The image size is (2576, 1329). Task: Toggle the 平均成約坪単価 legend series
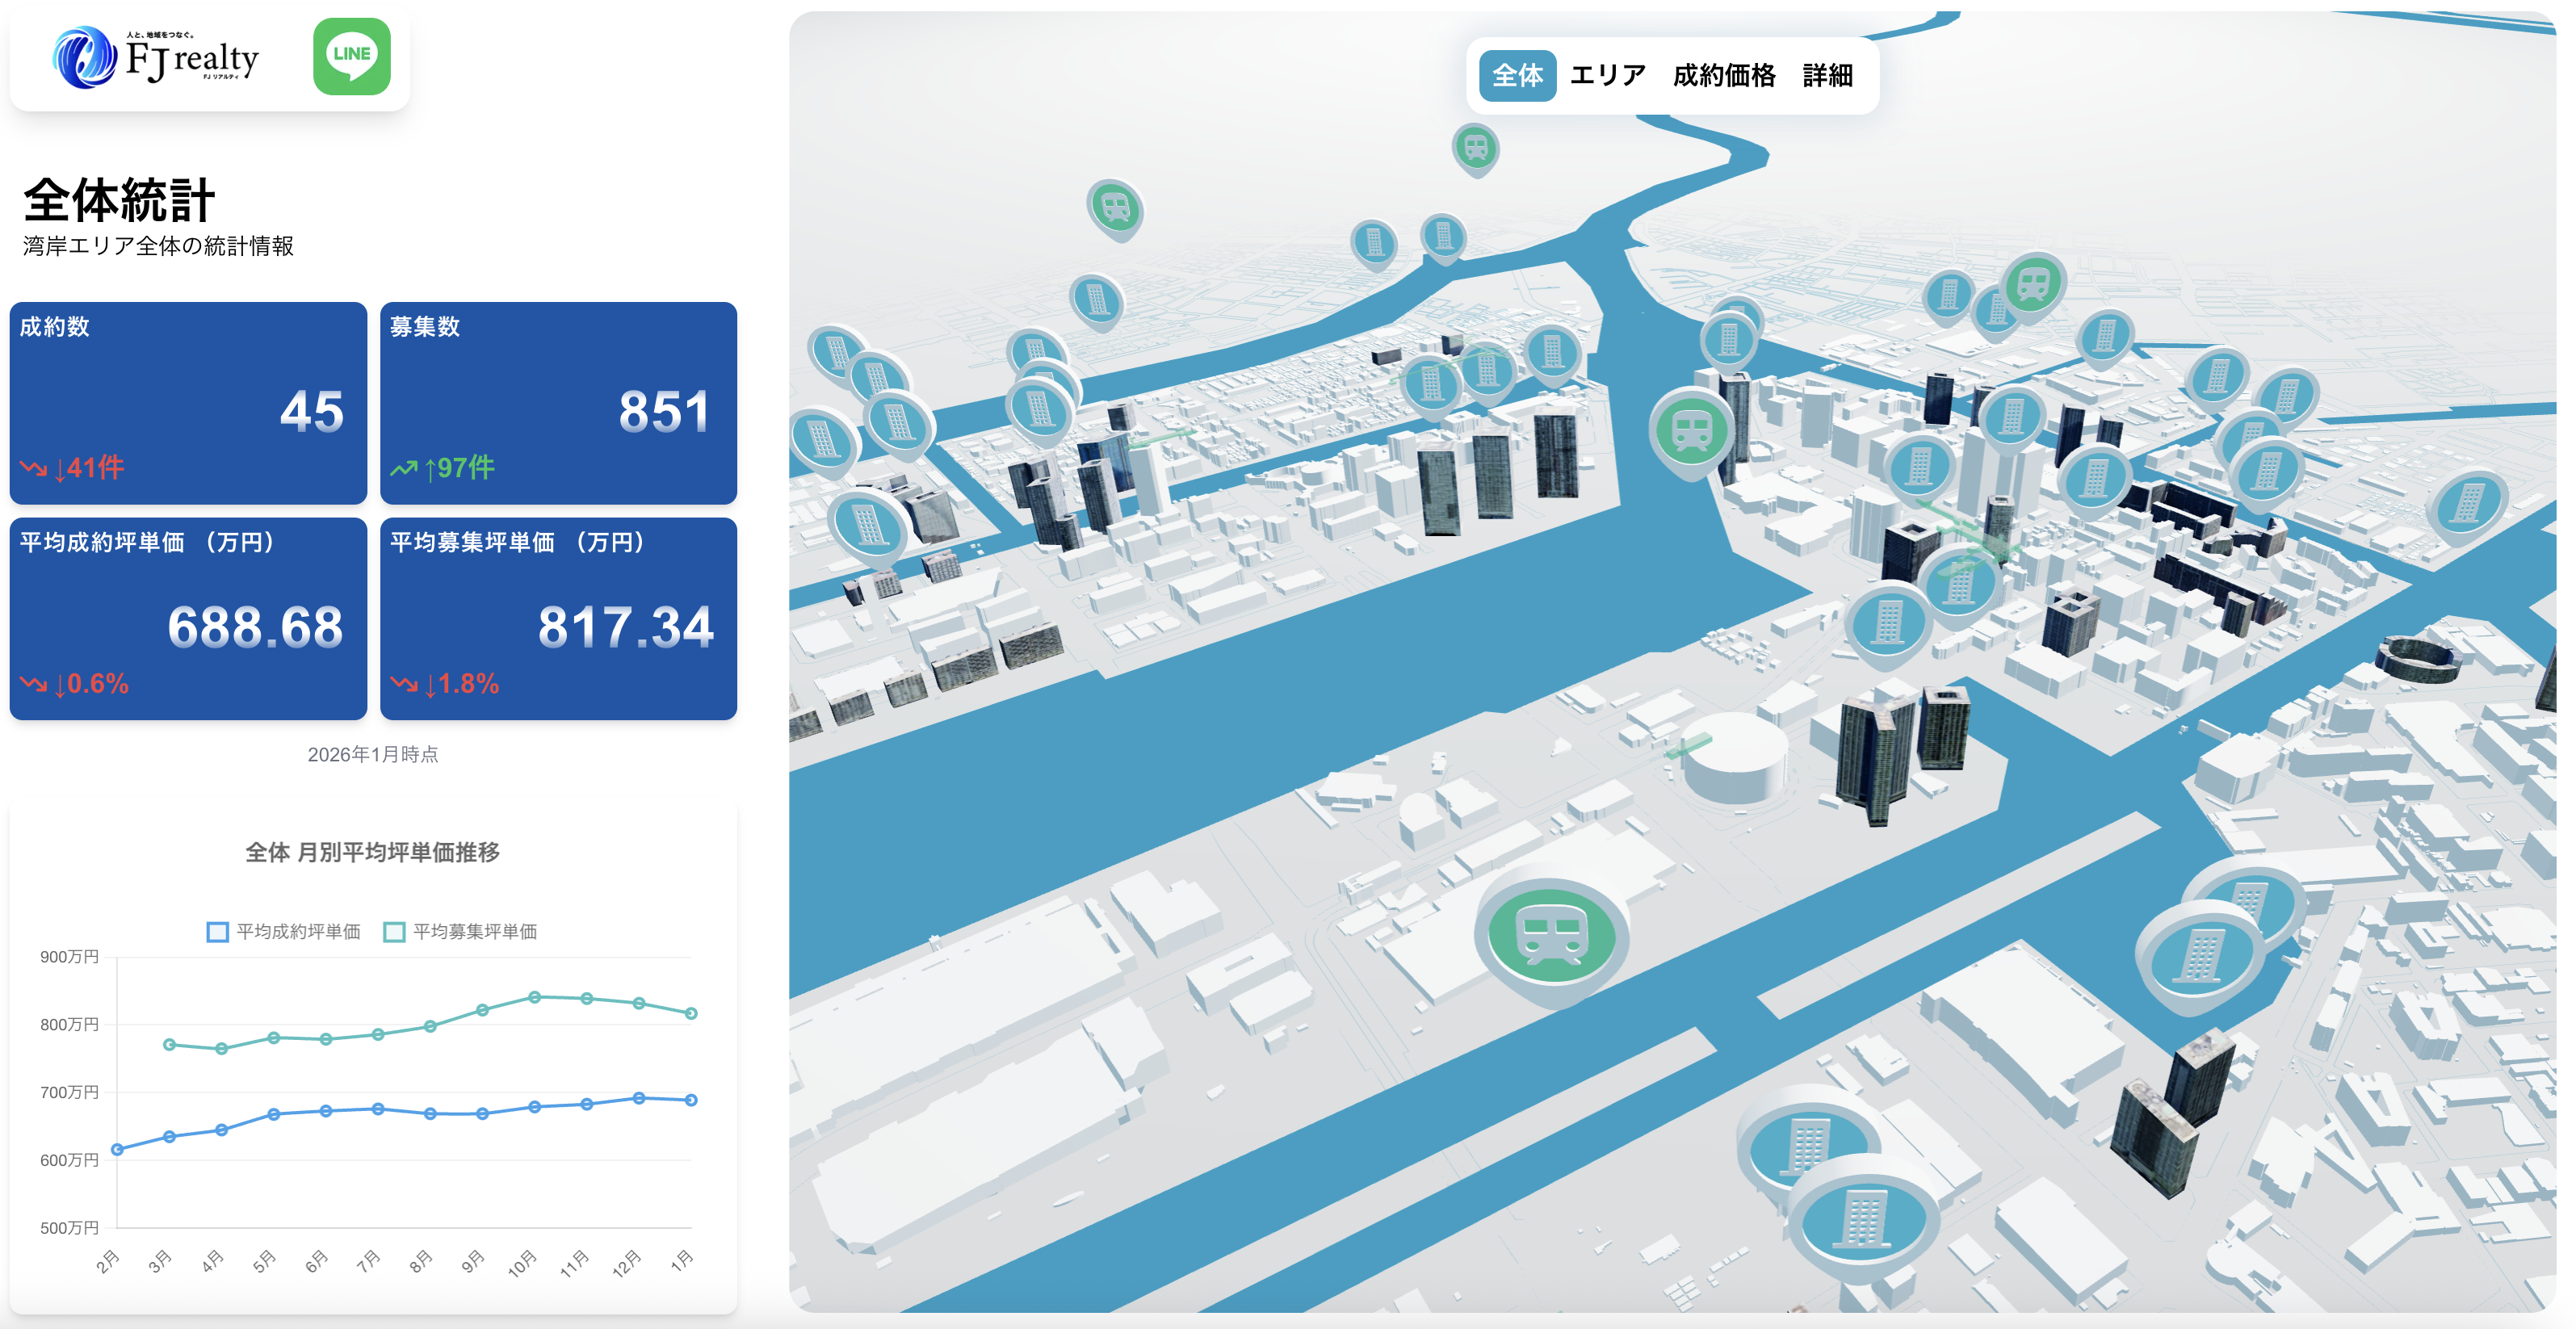point(284,931)
